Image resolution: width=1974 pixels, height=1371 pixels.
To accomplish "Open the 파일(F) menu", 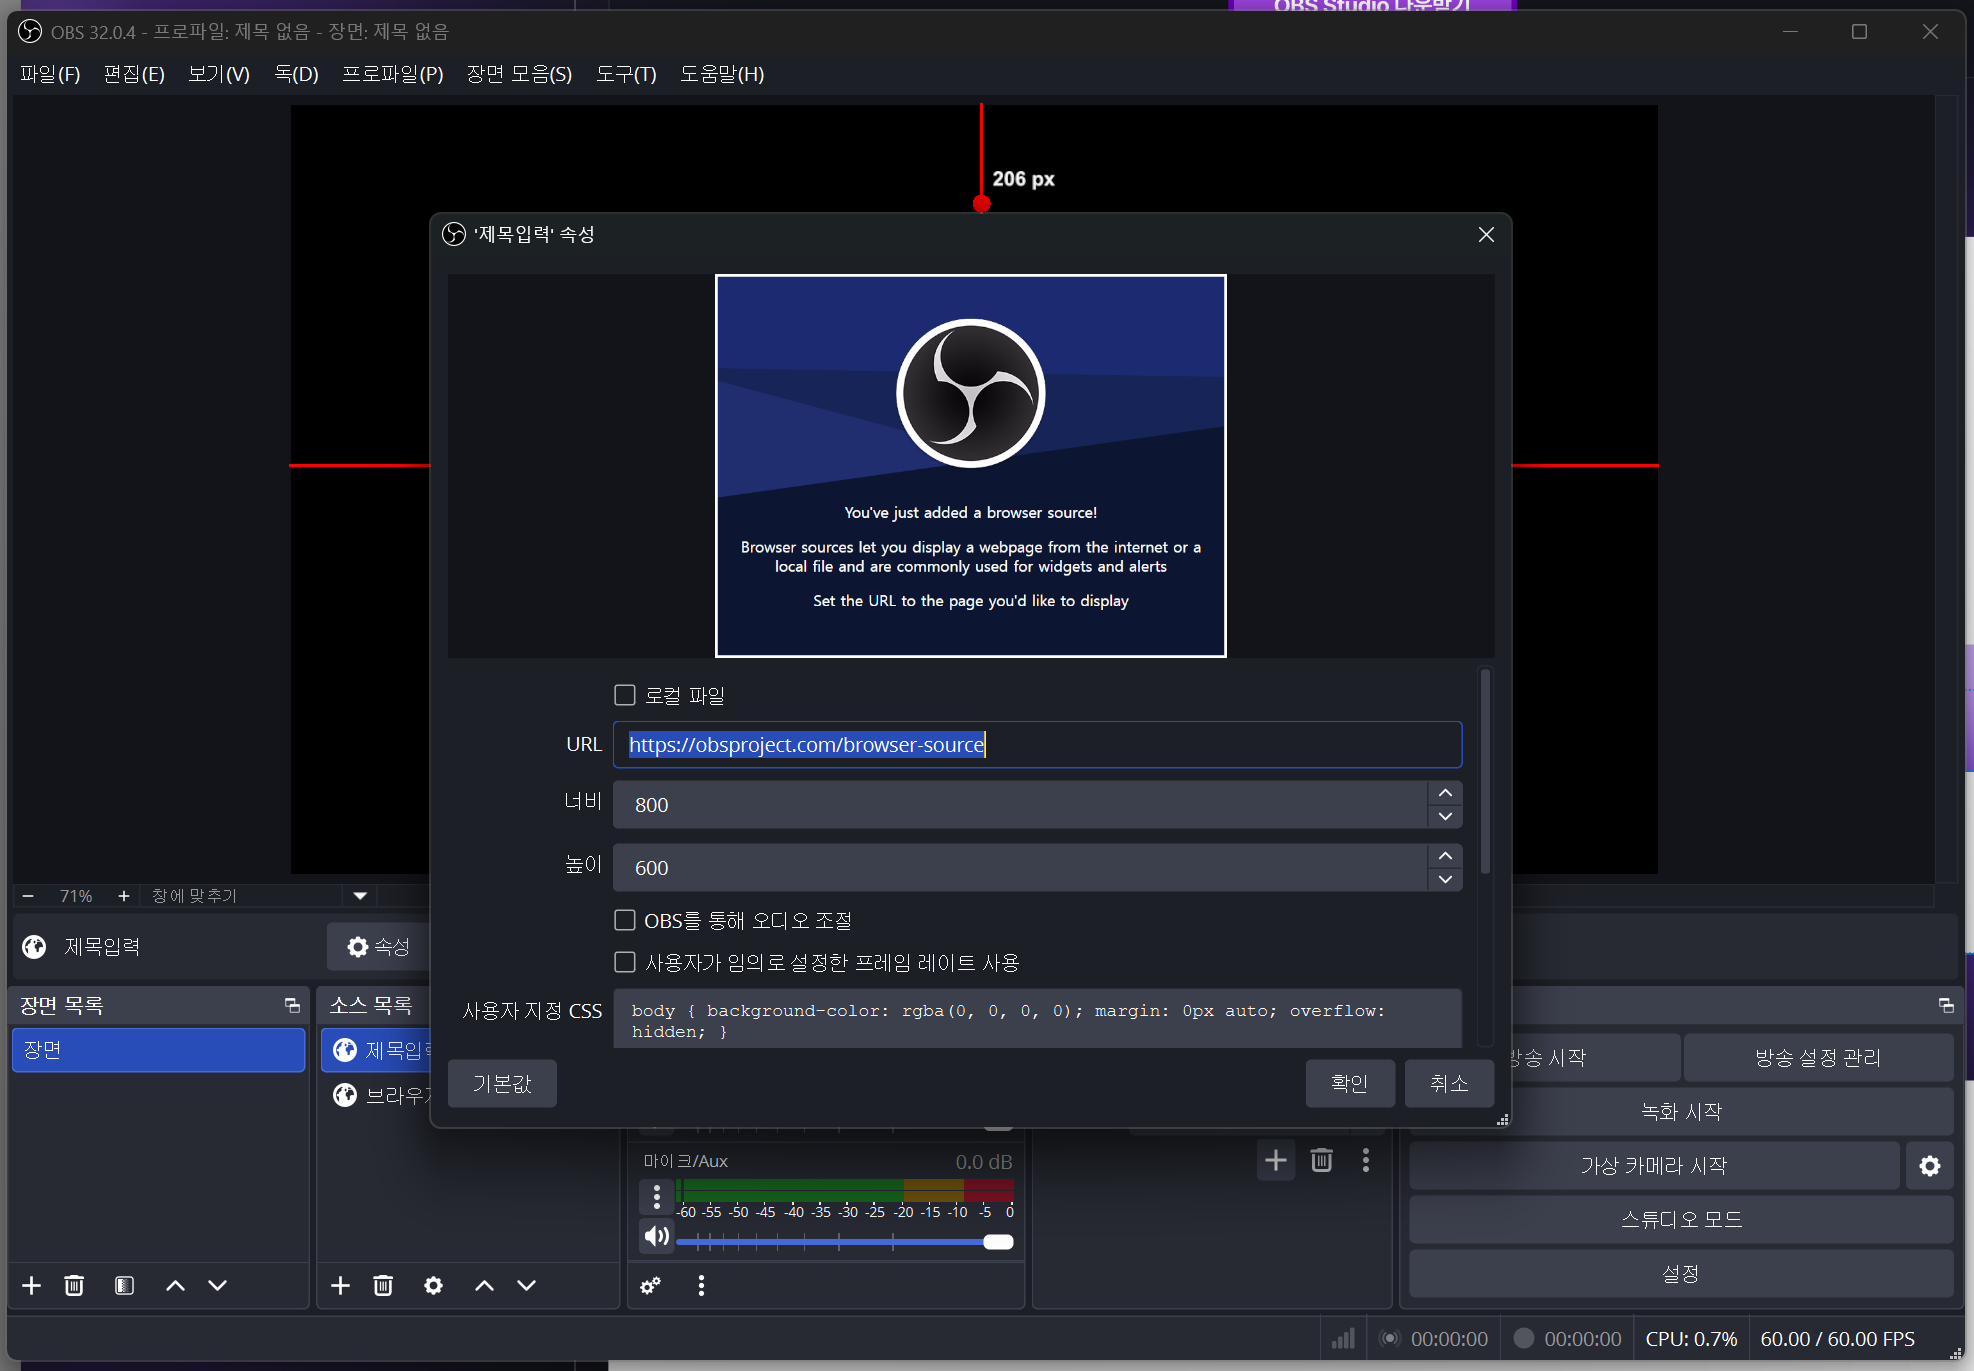I will click(50, 74).
